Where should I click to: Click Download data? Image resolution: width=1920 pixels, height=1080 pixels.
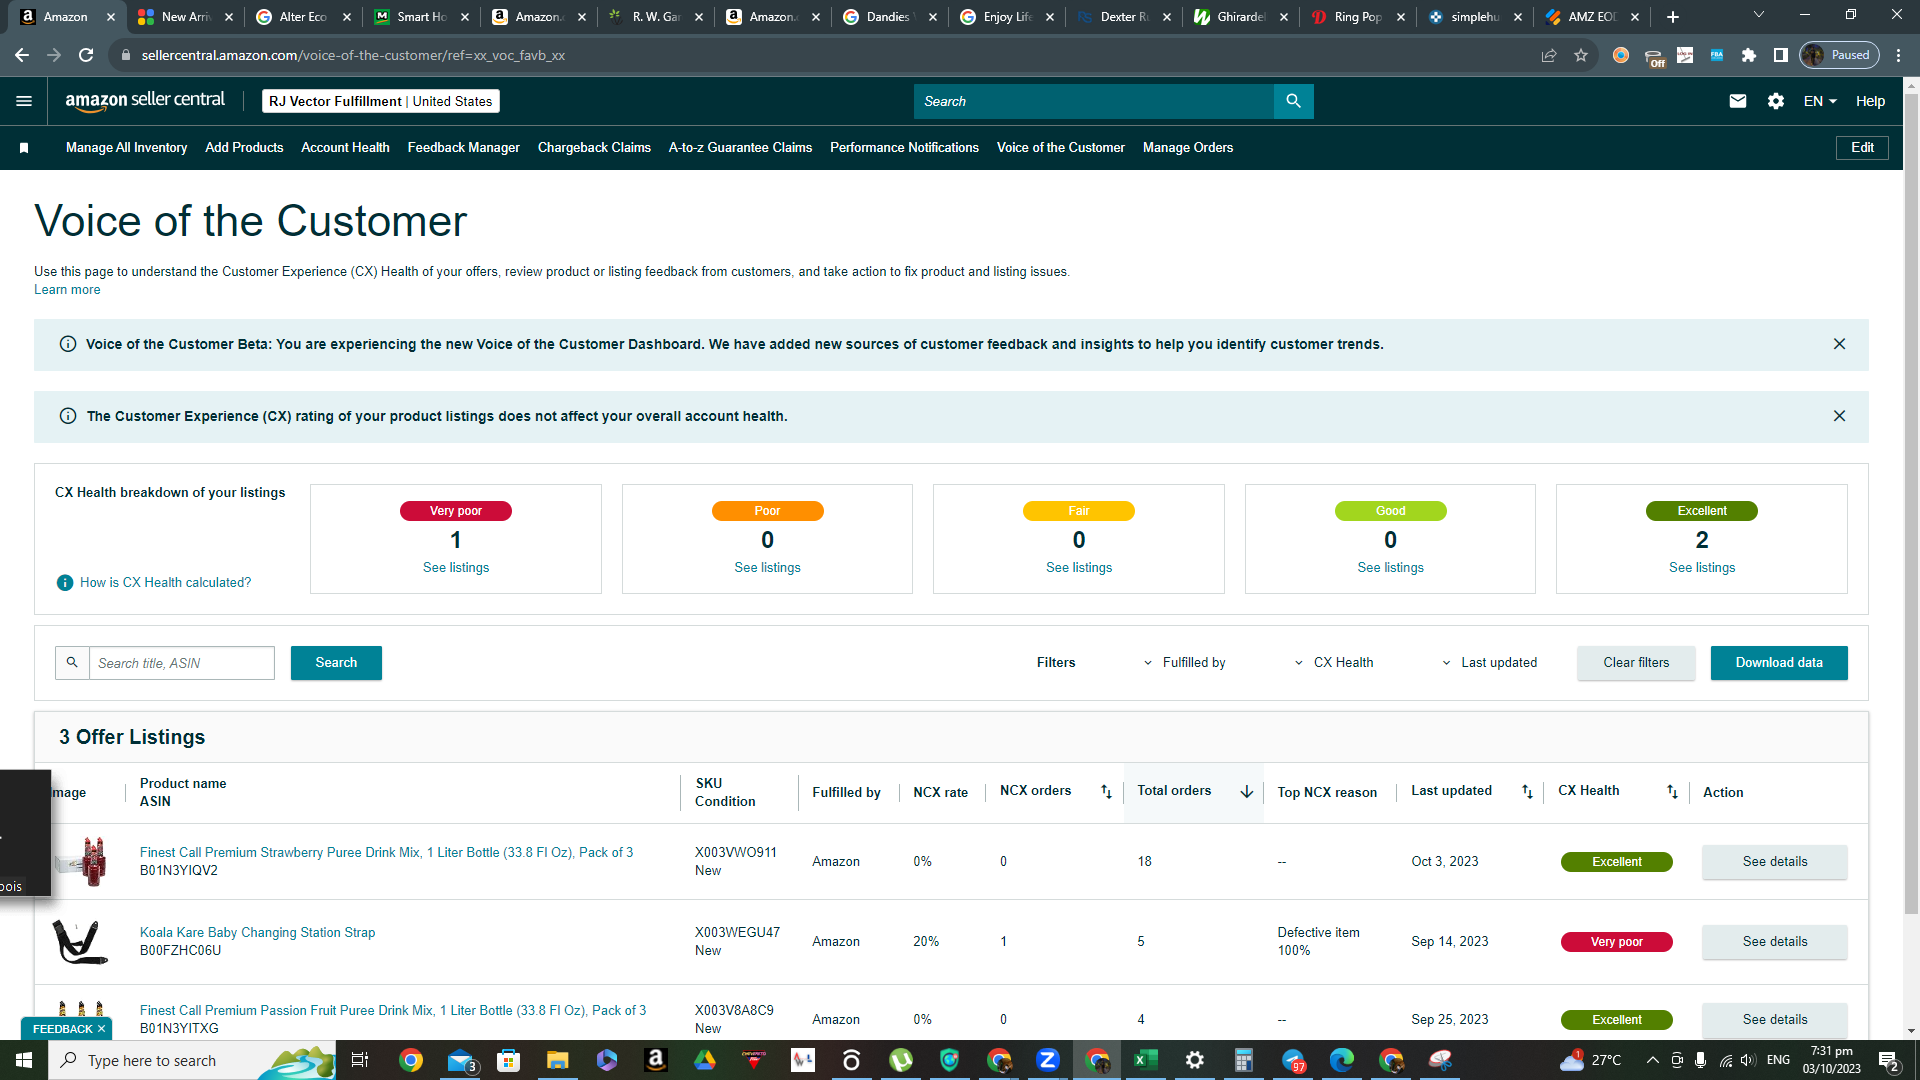coord(1779,663)
